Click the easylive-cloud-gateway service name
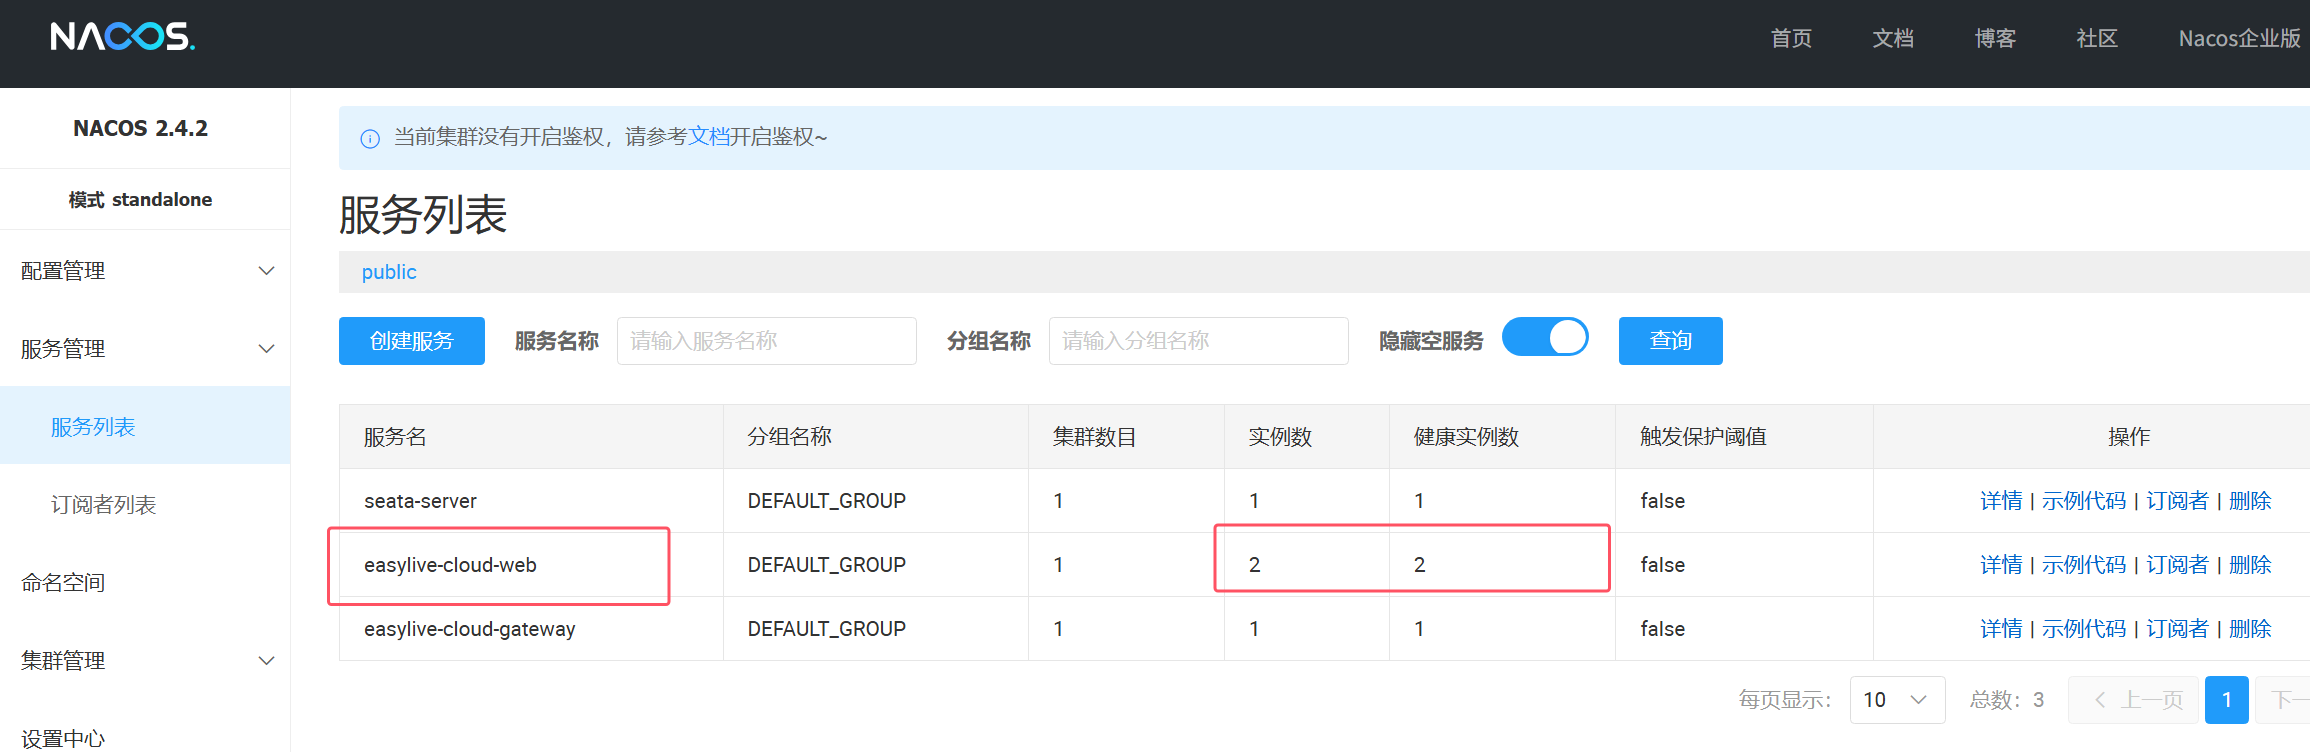The height and width of the screenshot is (752, 2310). (x=470, y=629)
